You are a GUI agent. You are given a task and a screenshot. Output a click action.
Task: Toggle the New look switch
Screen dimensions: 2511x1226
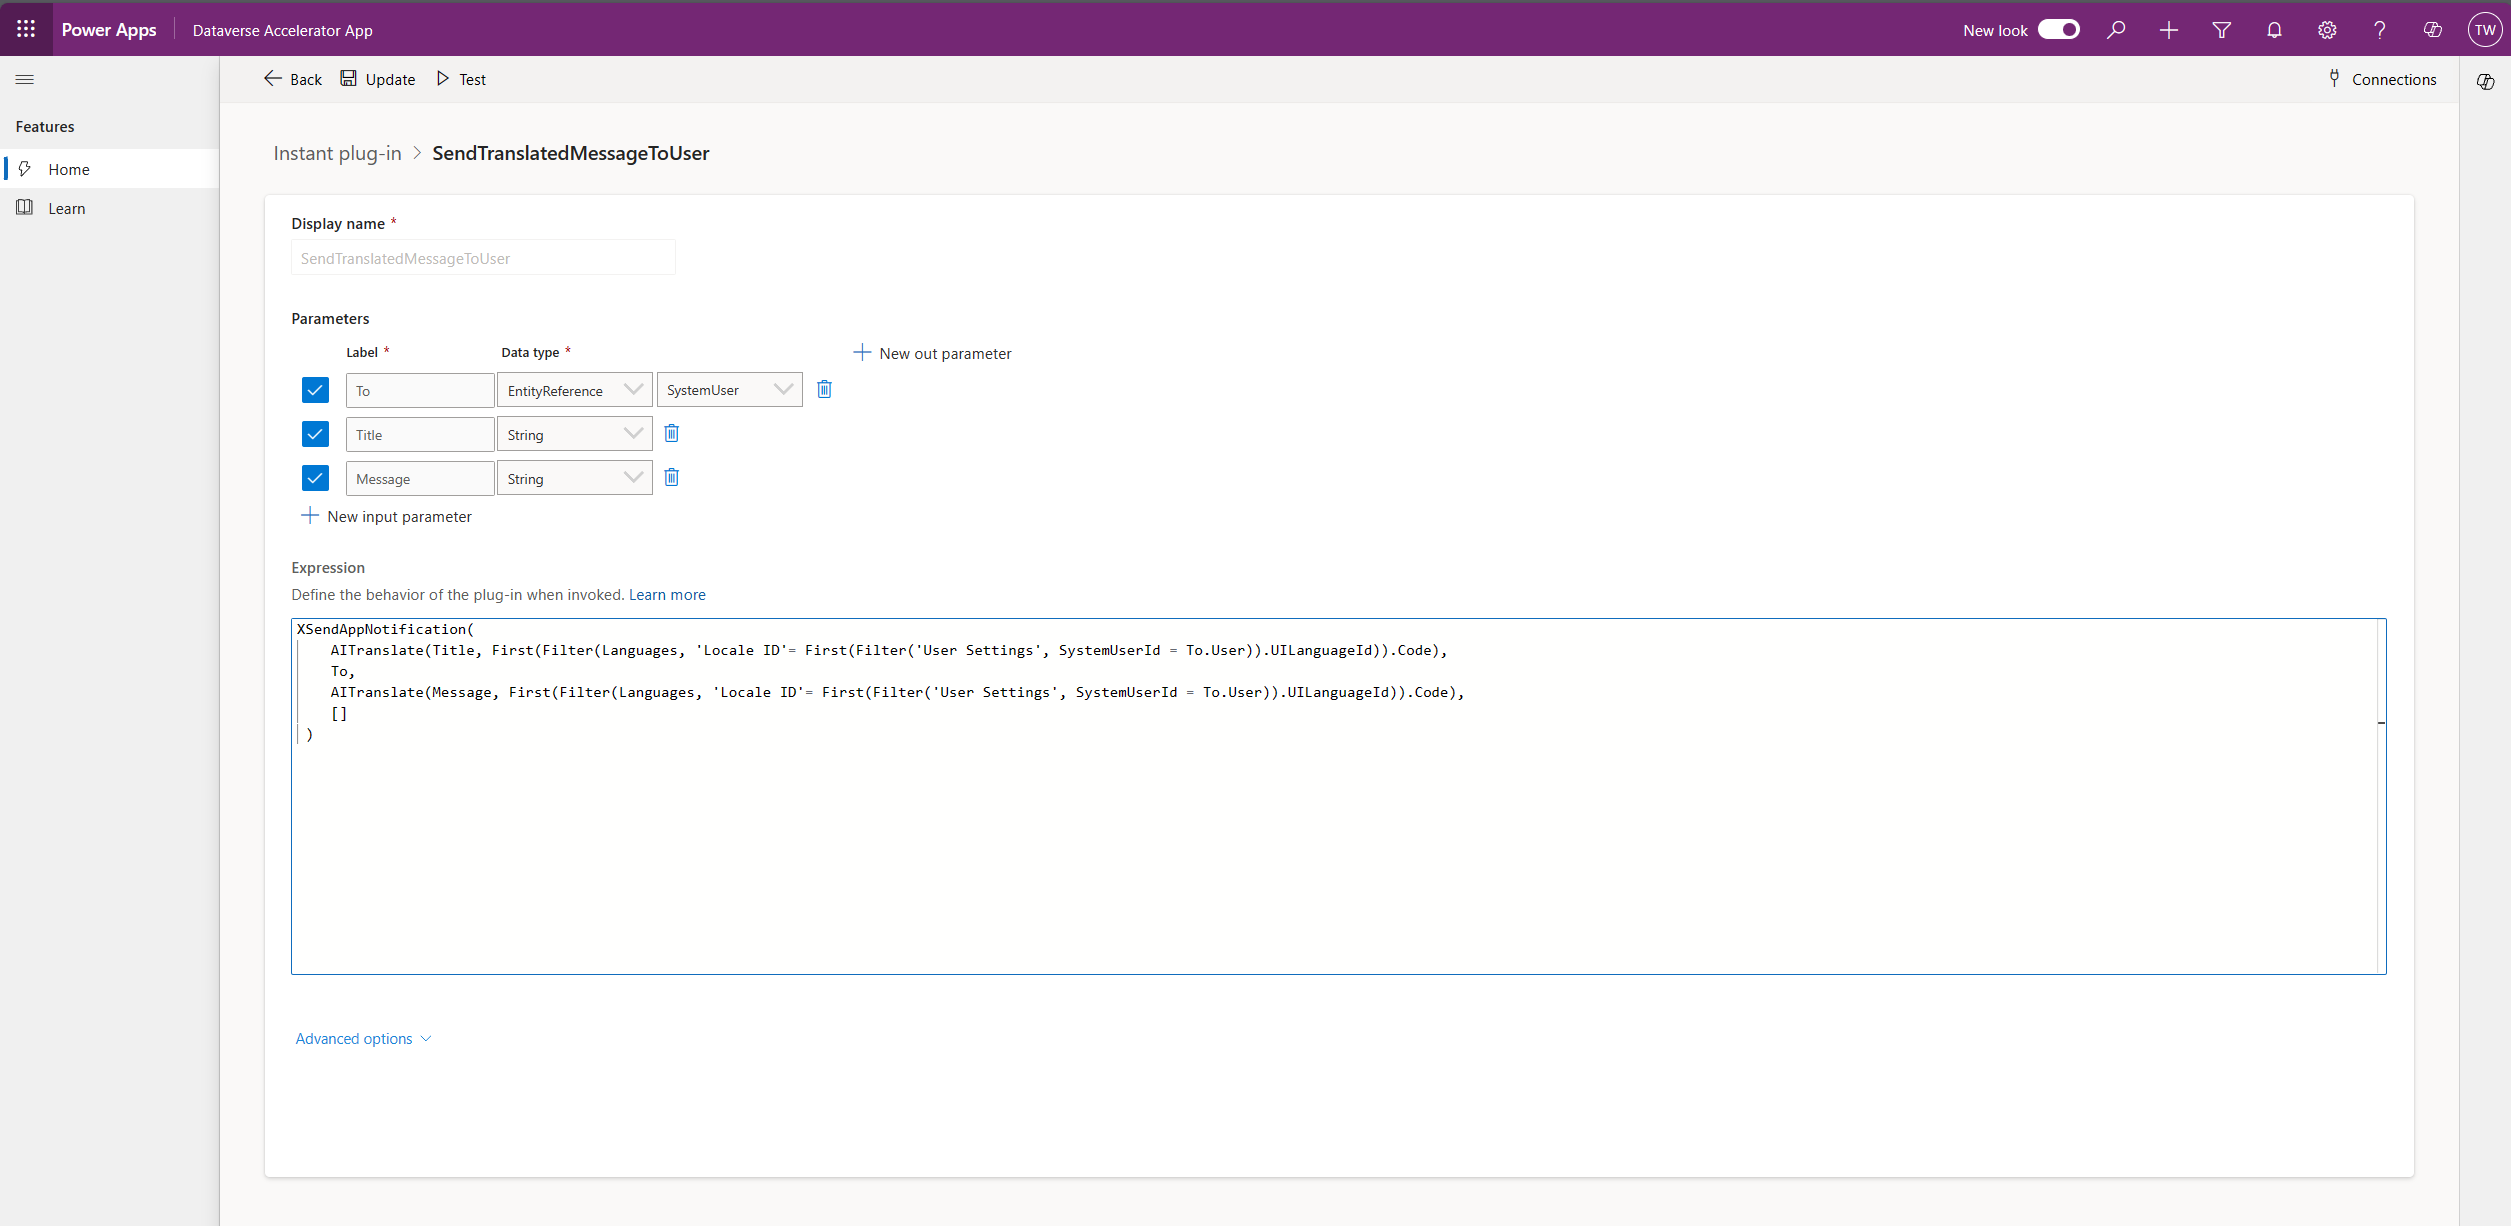click(x=2059, y=30)
